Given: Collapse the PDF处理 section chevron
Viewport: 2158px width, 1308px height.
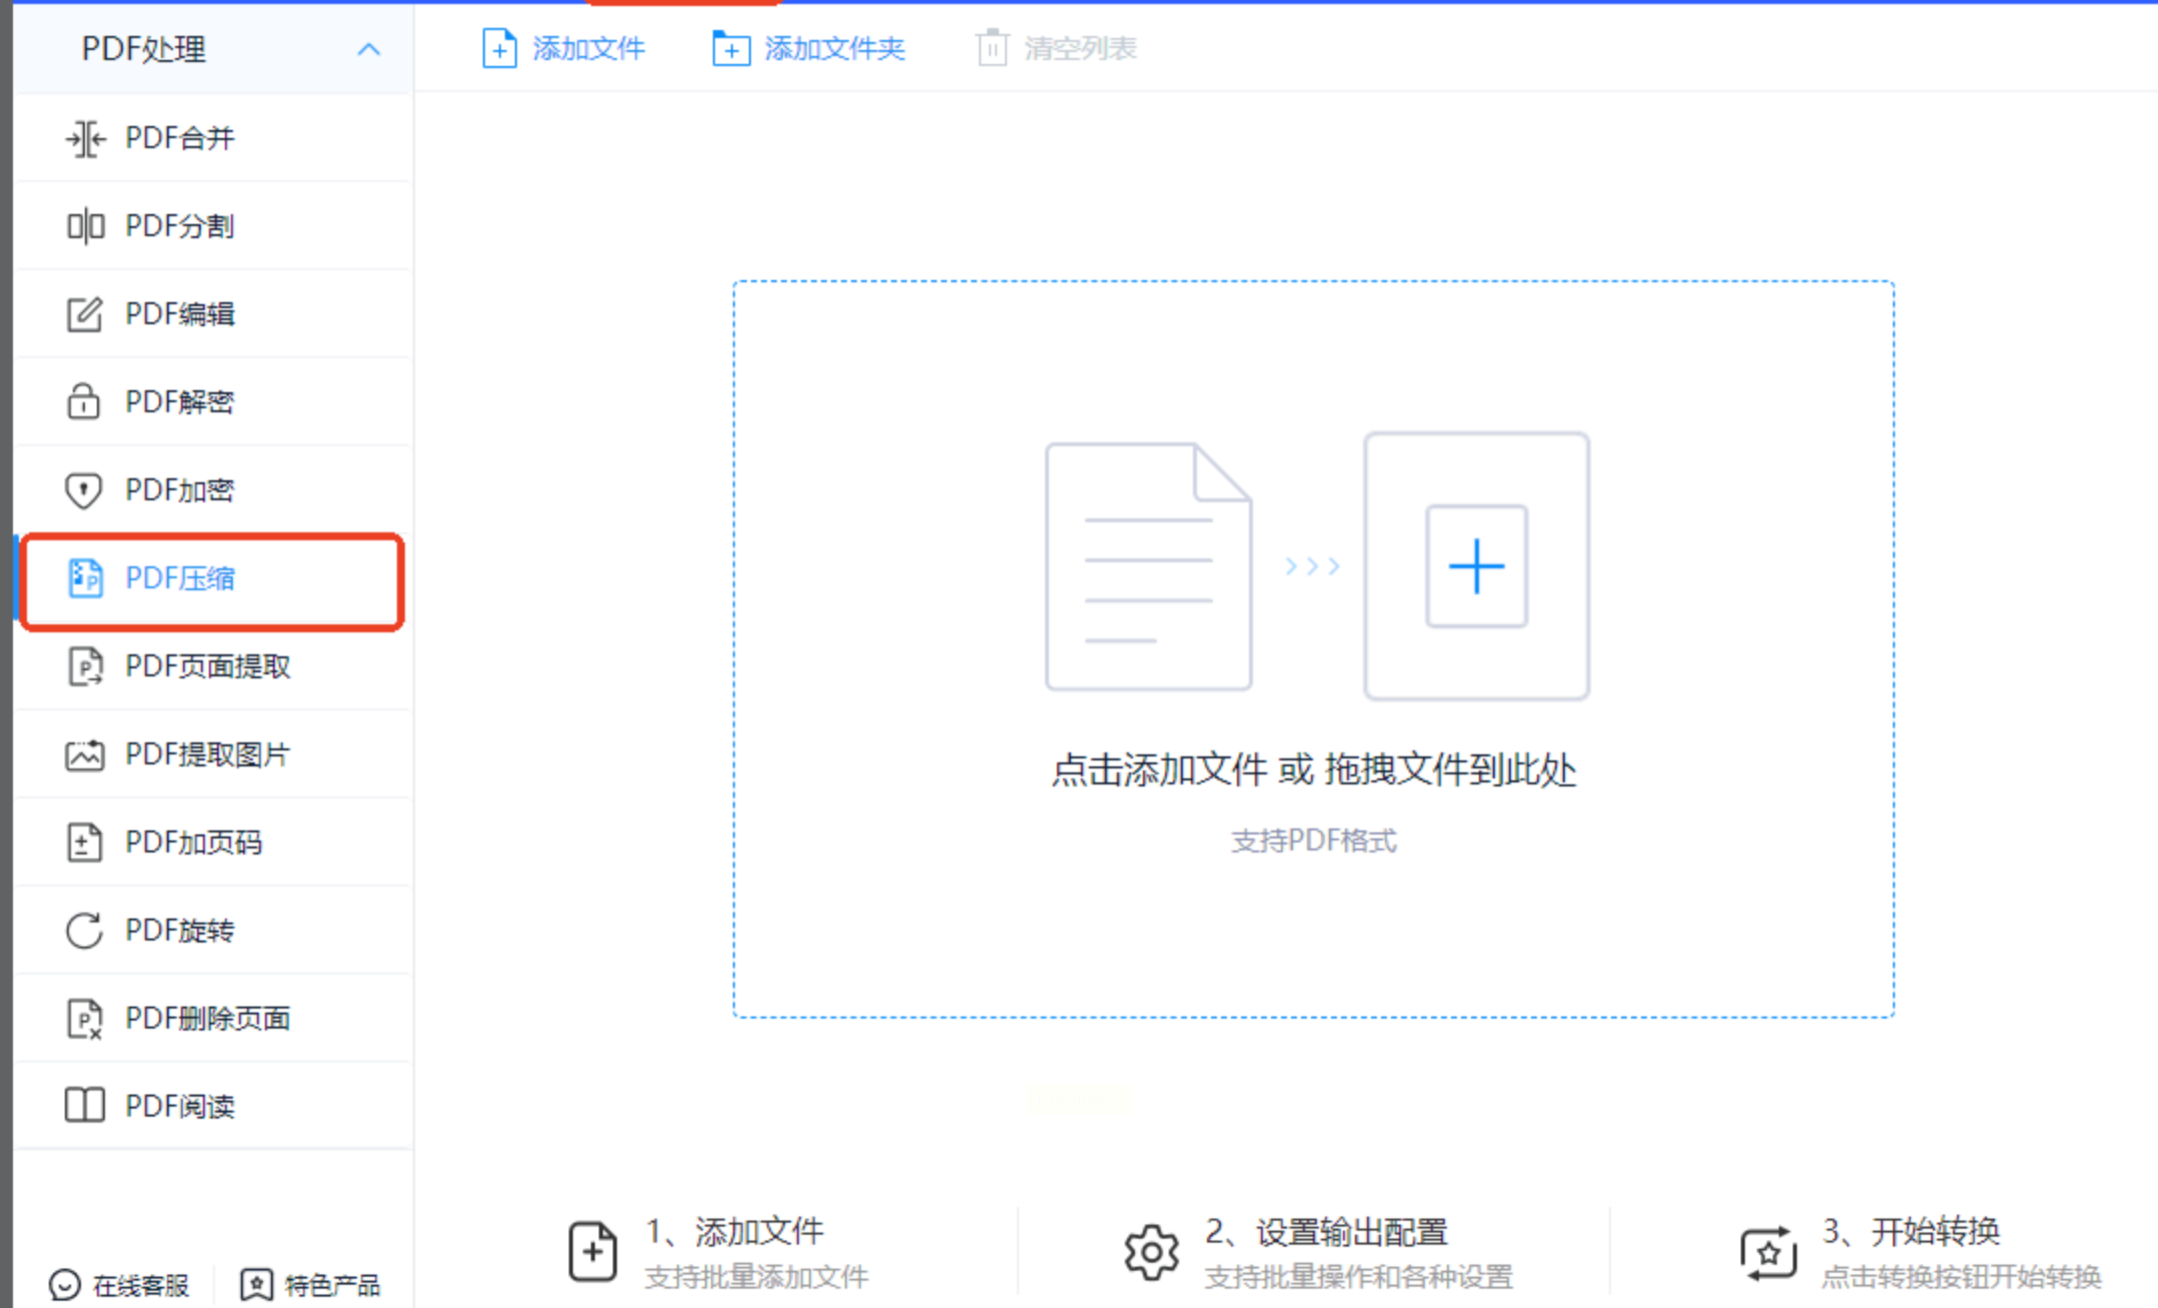Looking at the screenshot, I should coord(369,49).
